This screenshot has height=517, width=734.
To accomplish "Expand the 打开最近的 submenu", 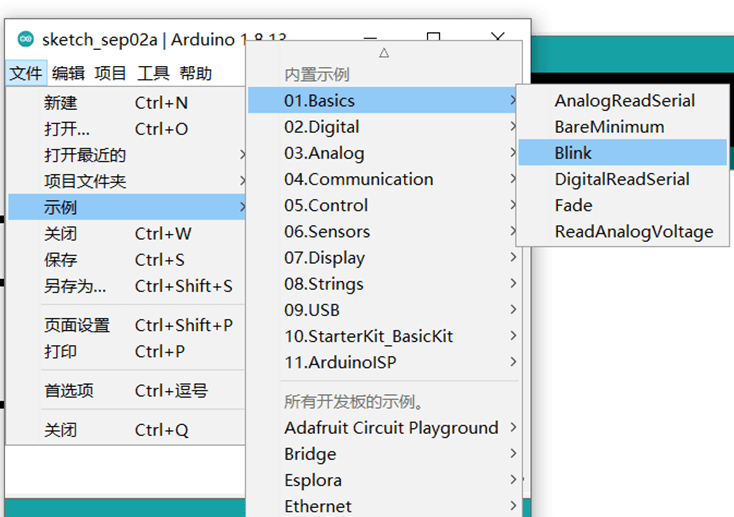I will pyautogui.click(x=126, y=155).
